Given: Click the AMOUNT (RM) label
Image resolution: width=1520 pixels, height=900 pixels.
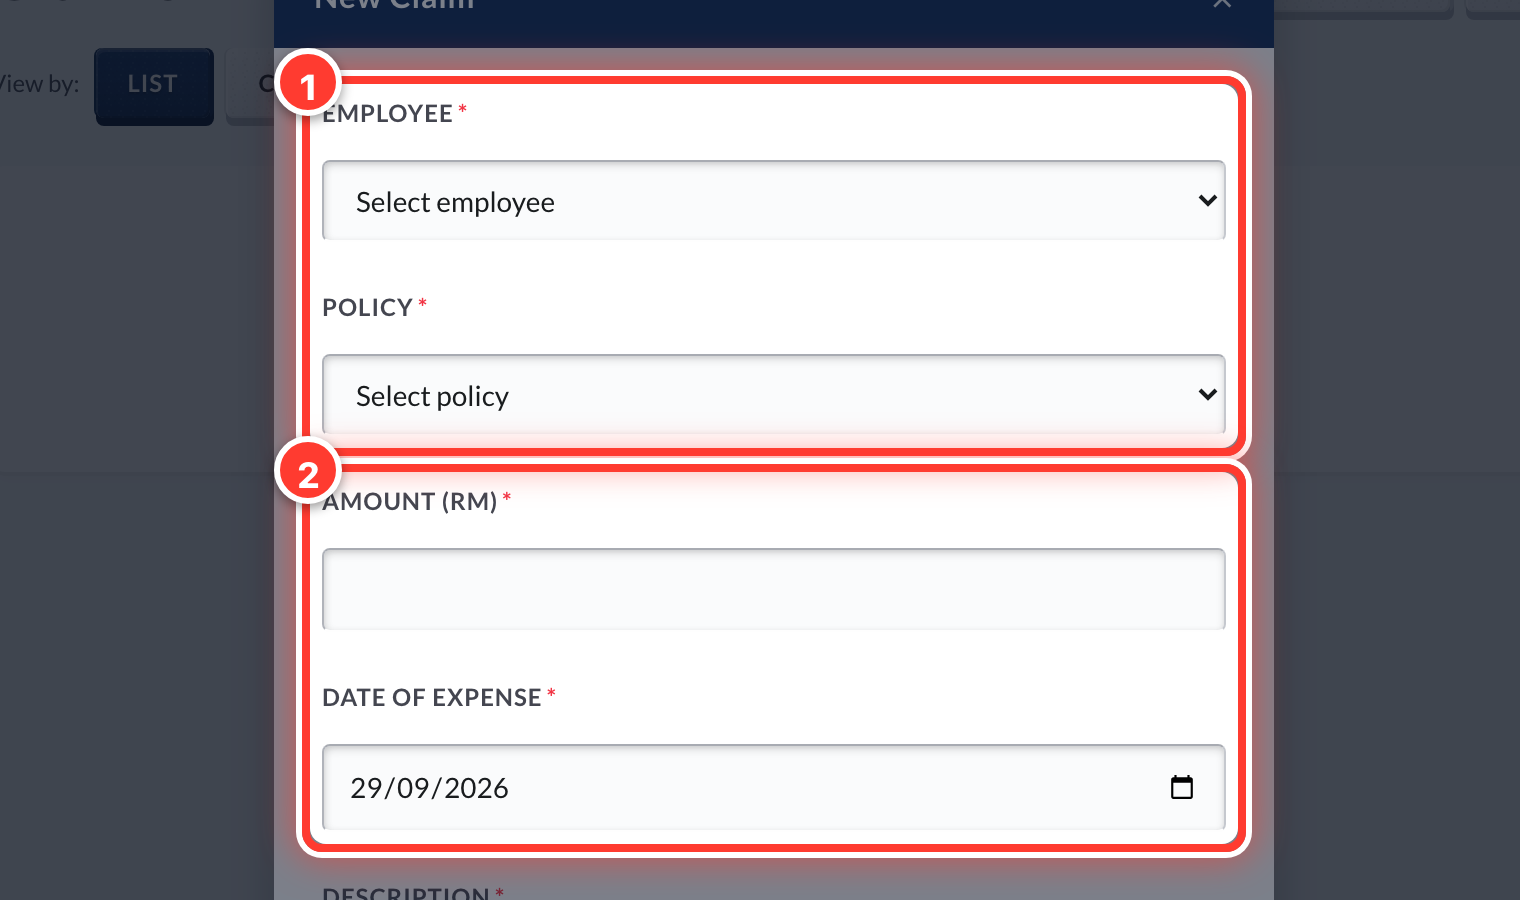Looking at the screenshot, I should tap(410, 501).
